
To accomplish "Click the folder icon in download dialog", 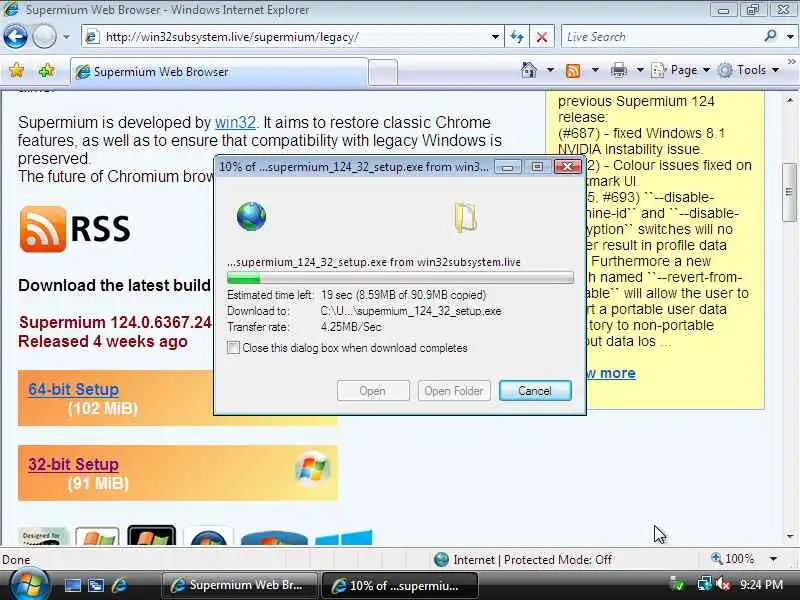I will 465,217.
